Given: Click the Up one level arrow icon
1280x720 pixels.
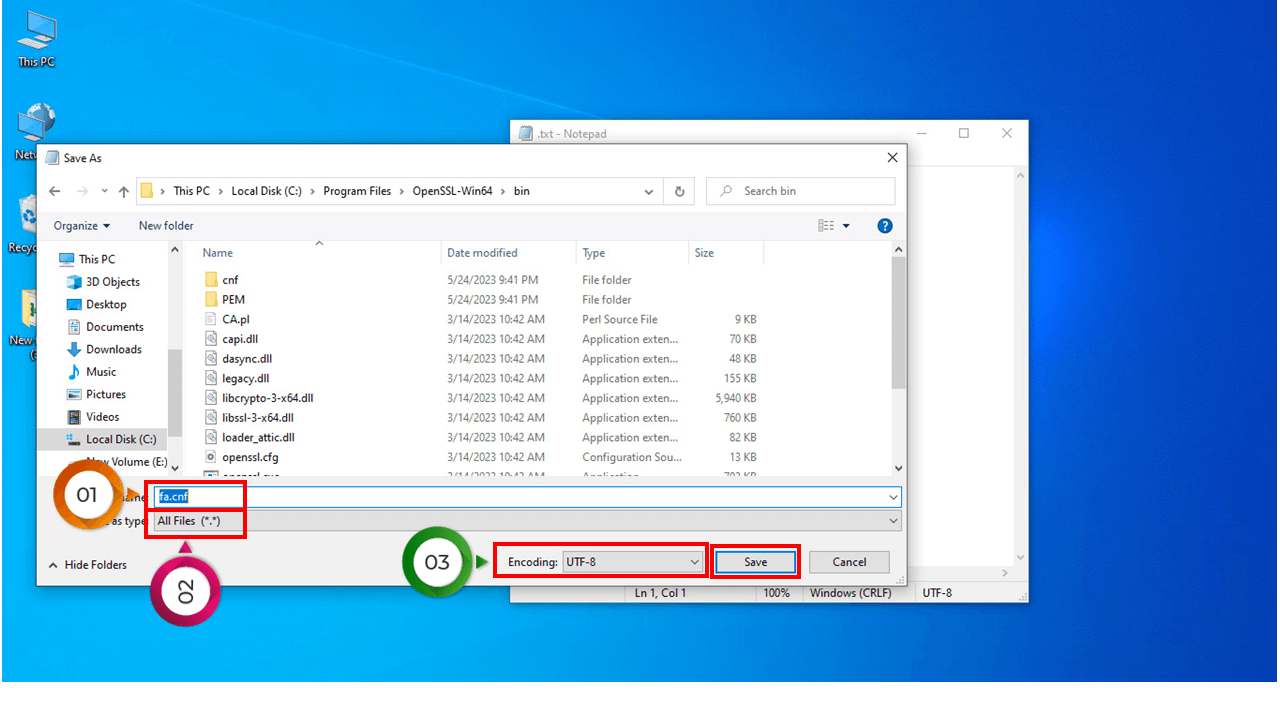Looking at the screenshot, I should 124,191.
